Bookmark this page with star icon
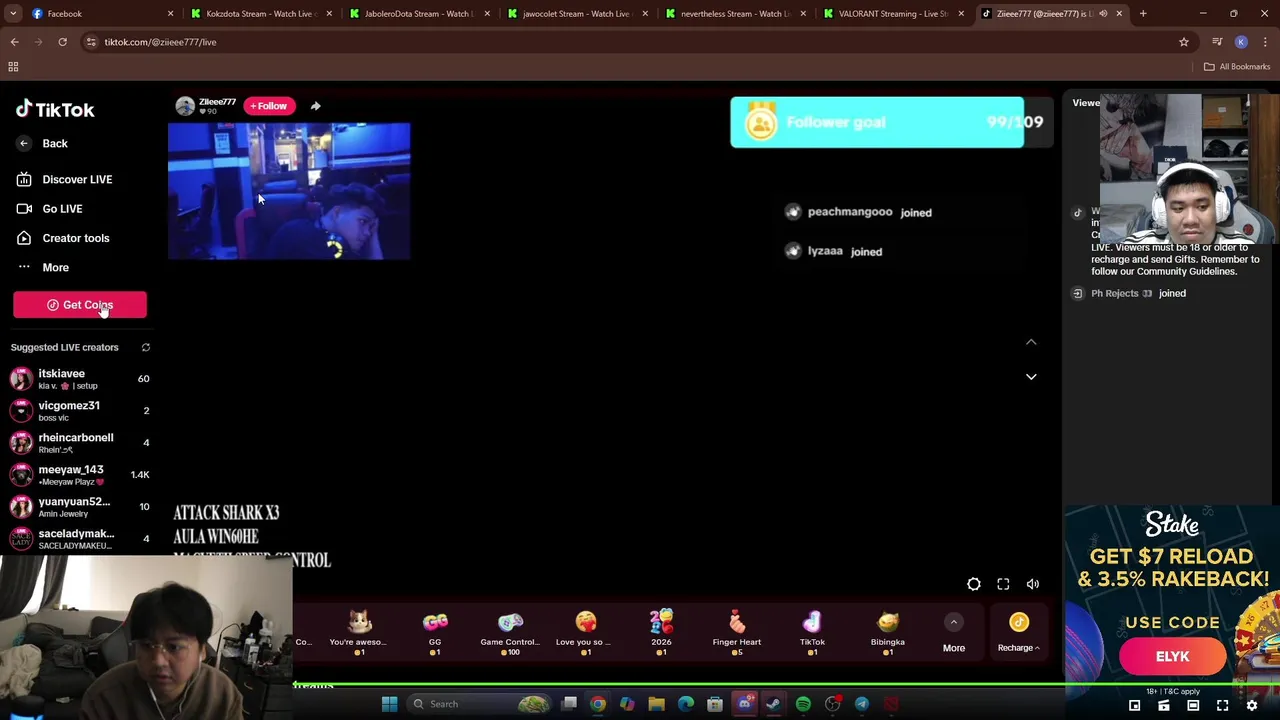1280x720 pixels. (x=1184, y=42)
